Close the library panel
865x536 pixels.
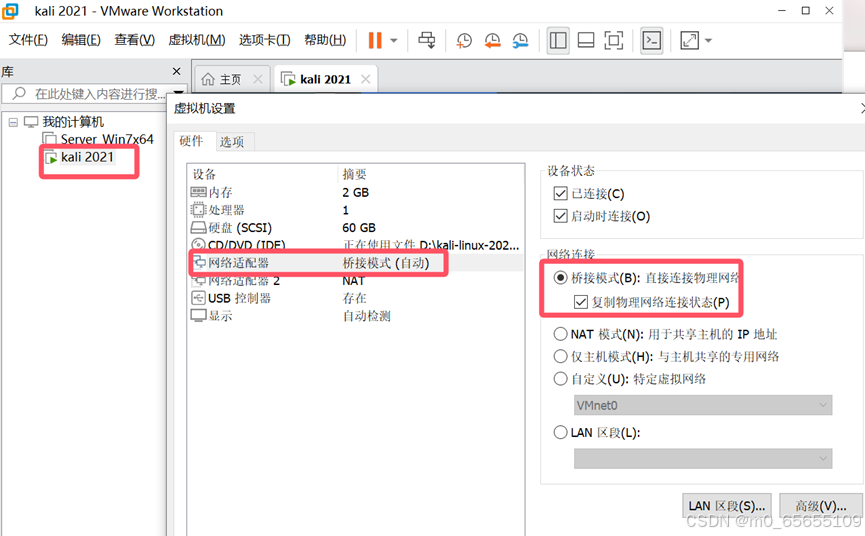click(177, 71)
